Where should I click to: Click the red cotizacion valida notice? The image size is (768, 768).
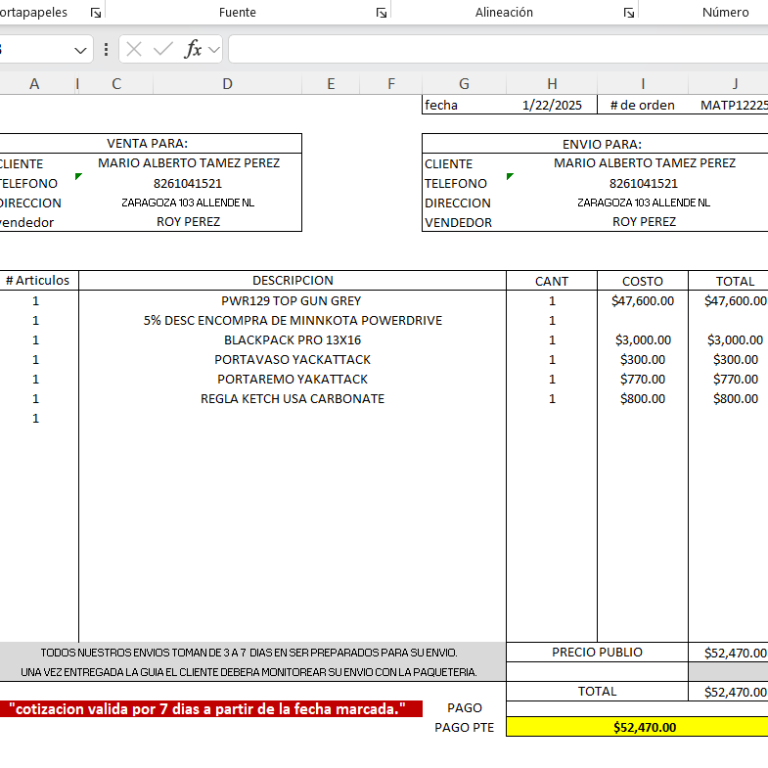click(x=211, y=709)
